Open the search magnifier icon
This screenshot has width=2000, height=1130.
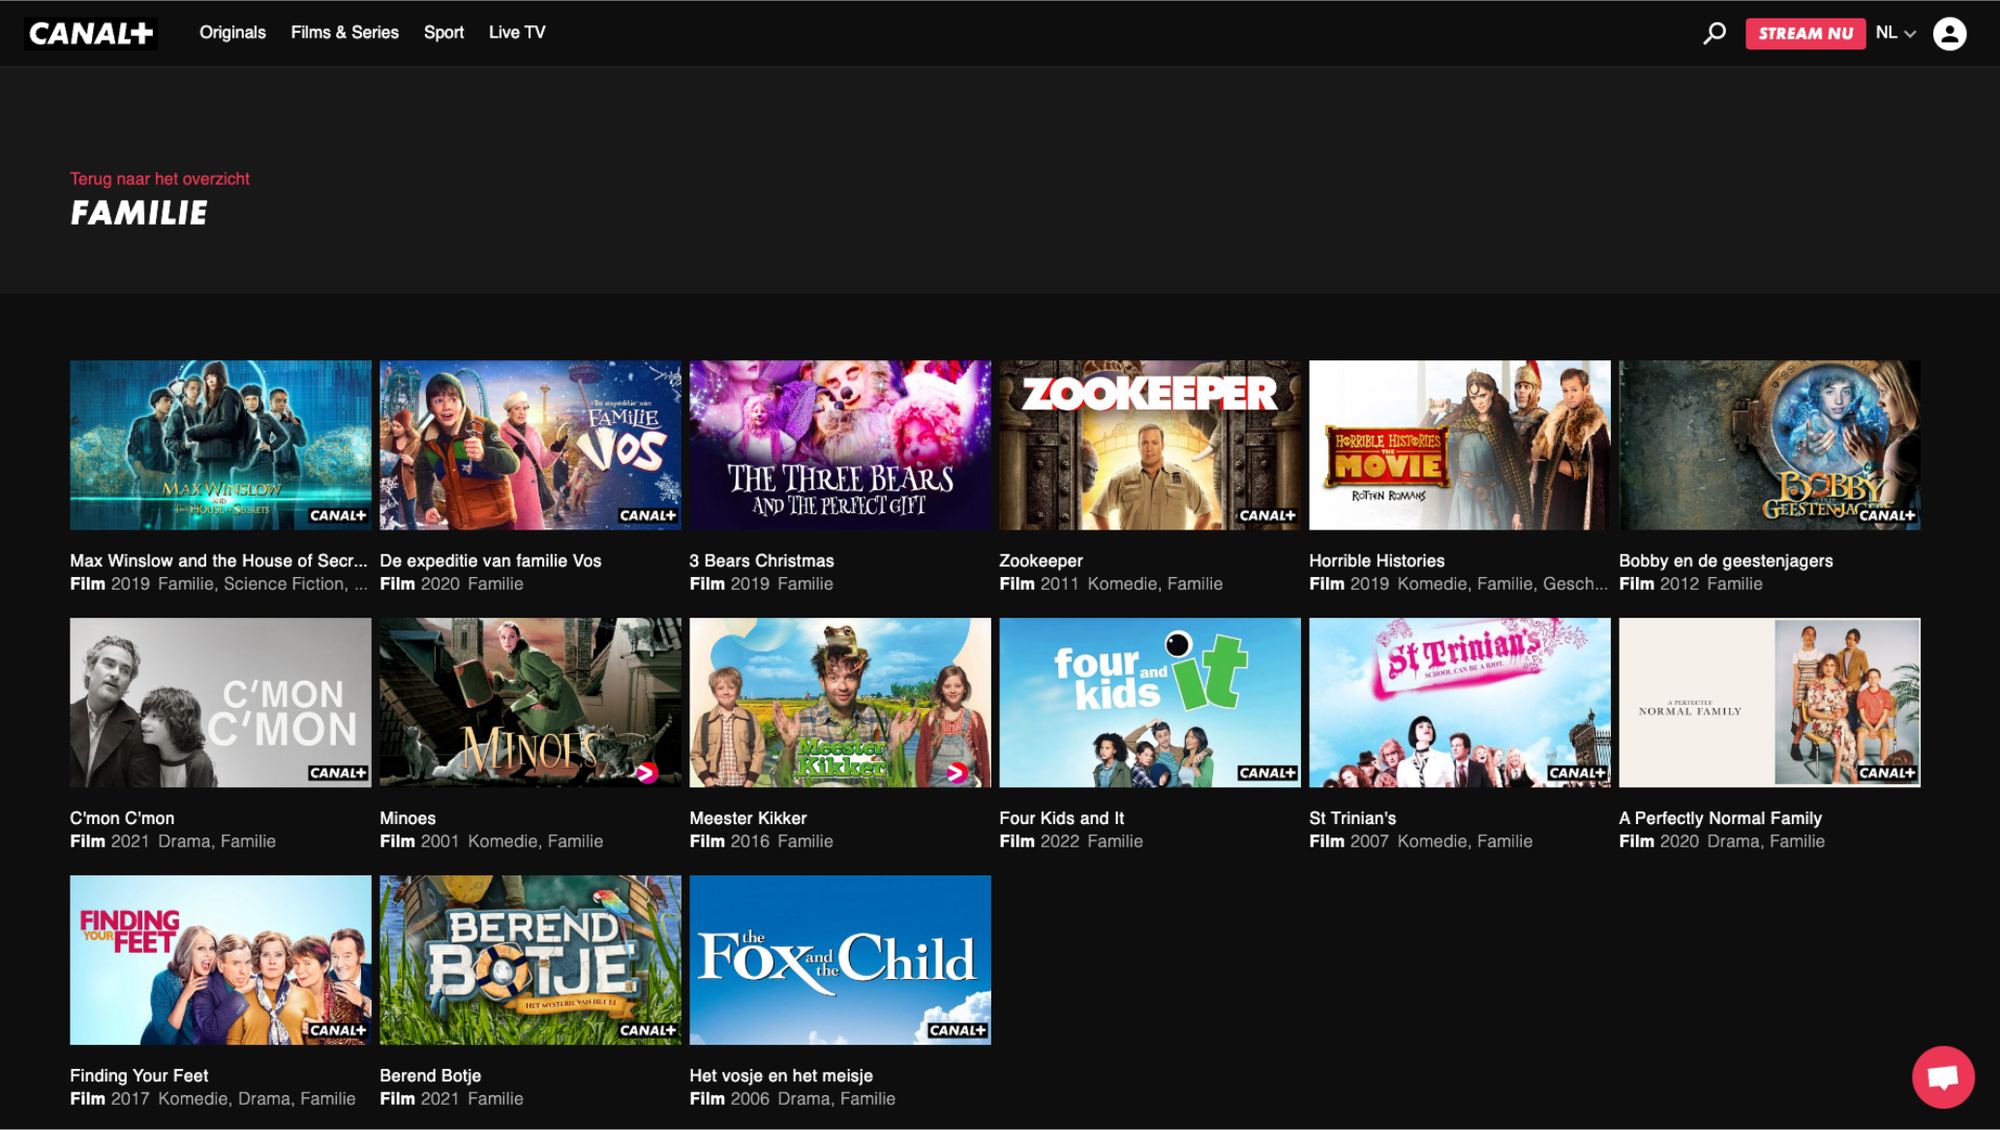tap(1714, 33)
